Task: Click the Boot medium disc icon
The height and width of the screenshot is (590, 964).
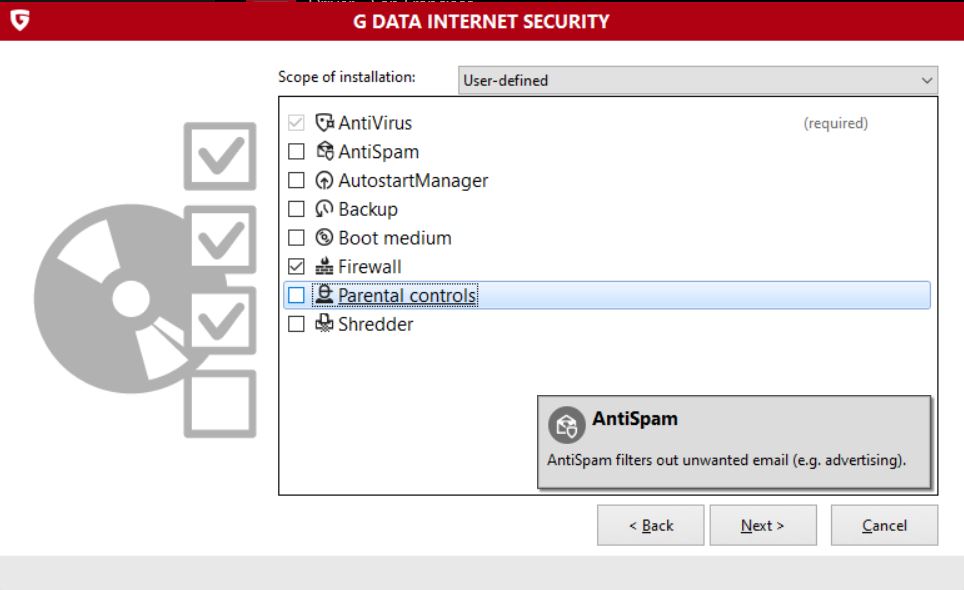Action: [324, 238]
